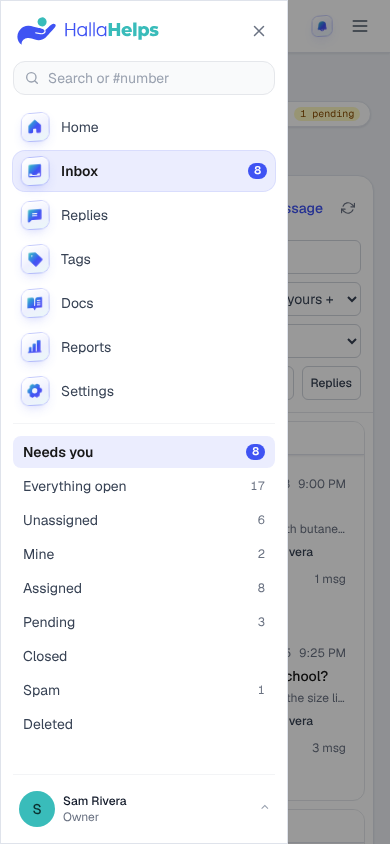Show the Everything open view
Viewport: 390px width, 844px height.
pyautogui.click(x=144, y=486)
